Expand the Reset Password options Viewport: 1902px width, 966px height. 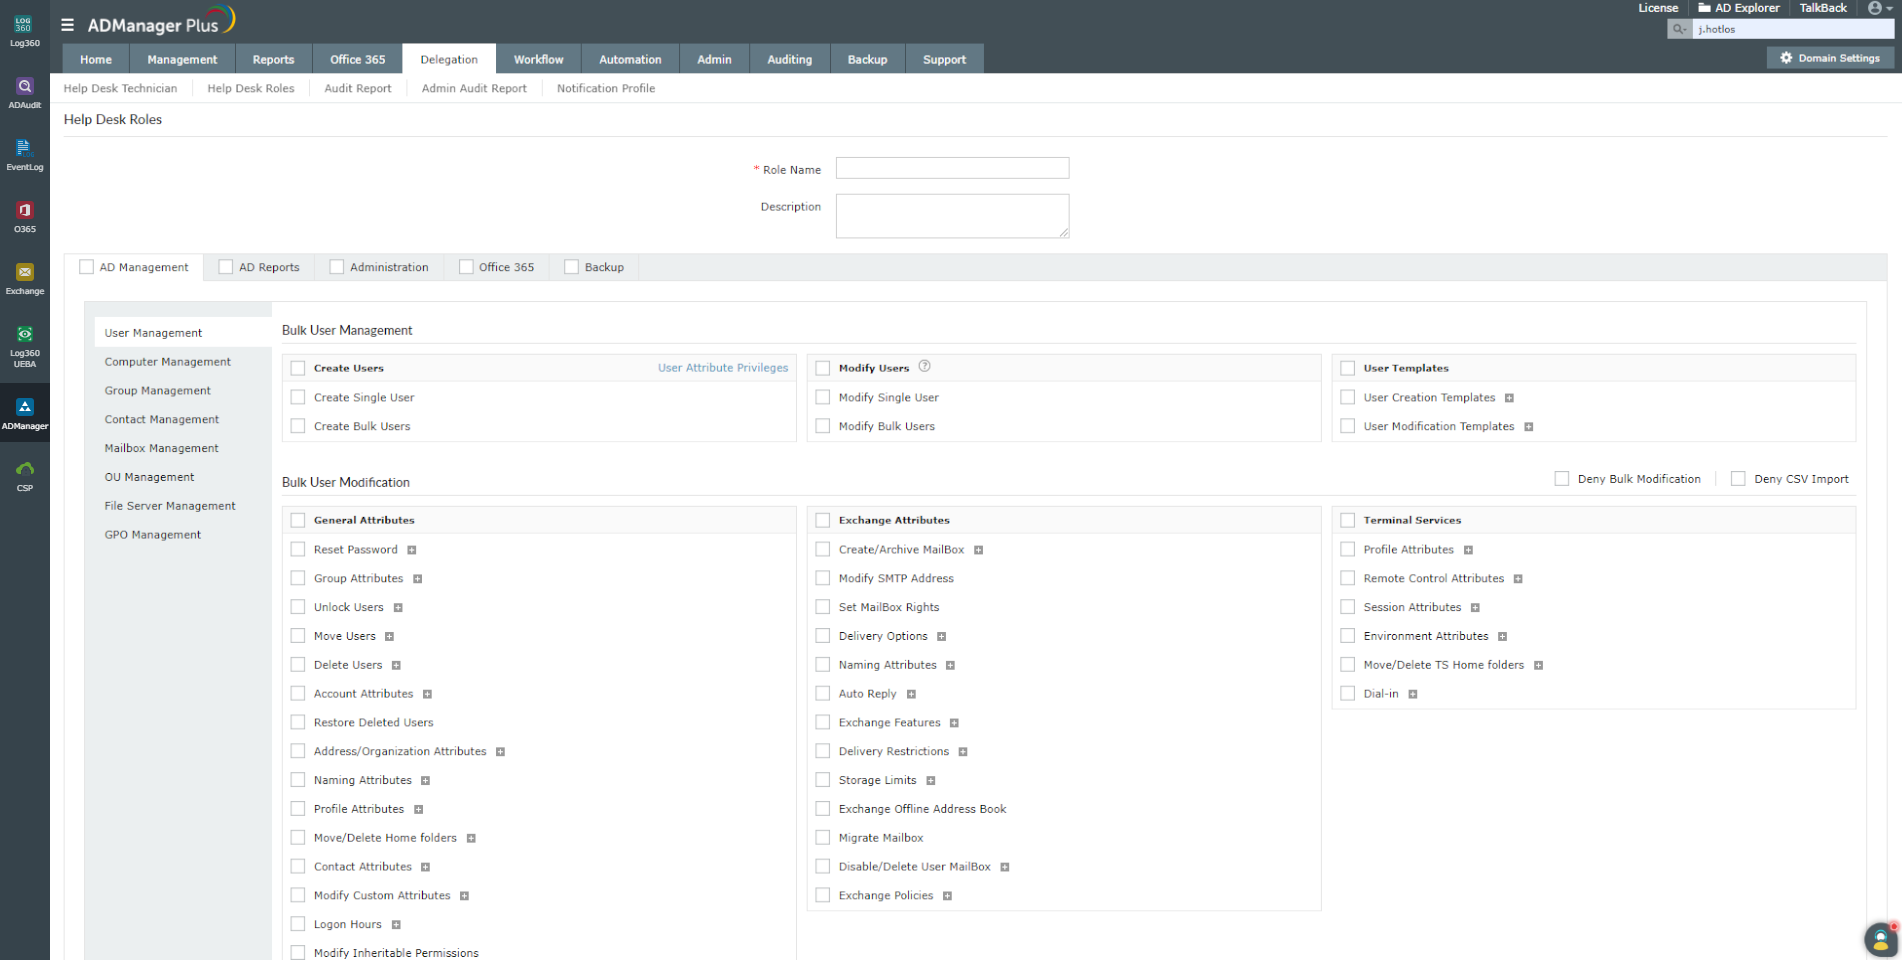pos(411,550)
